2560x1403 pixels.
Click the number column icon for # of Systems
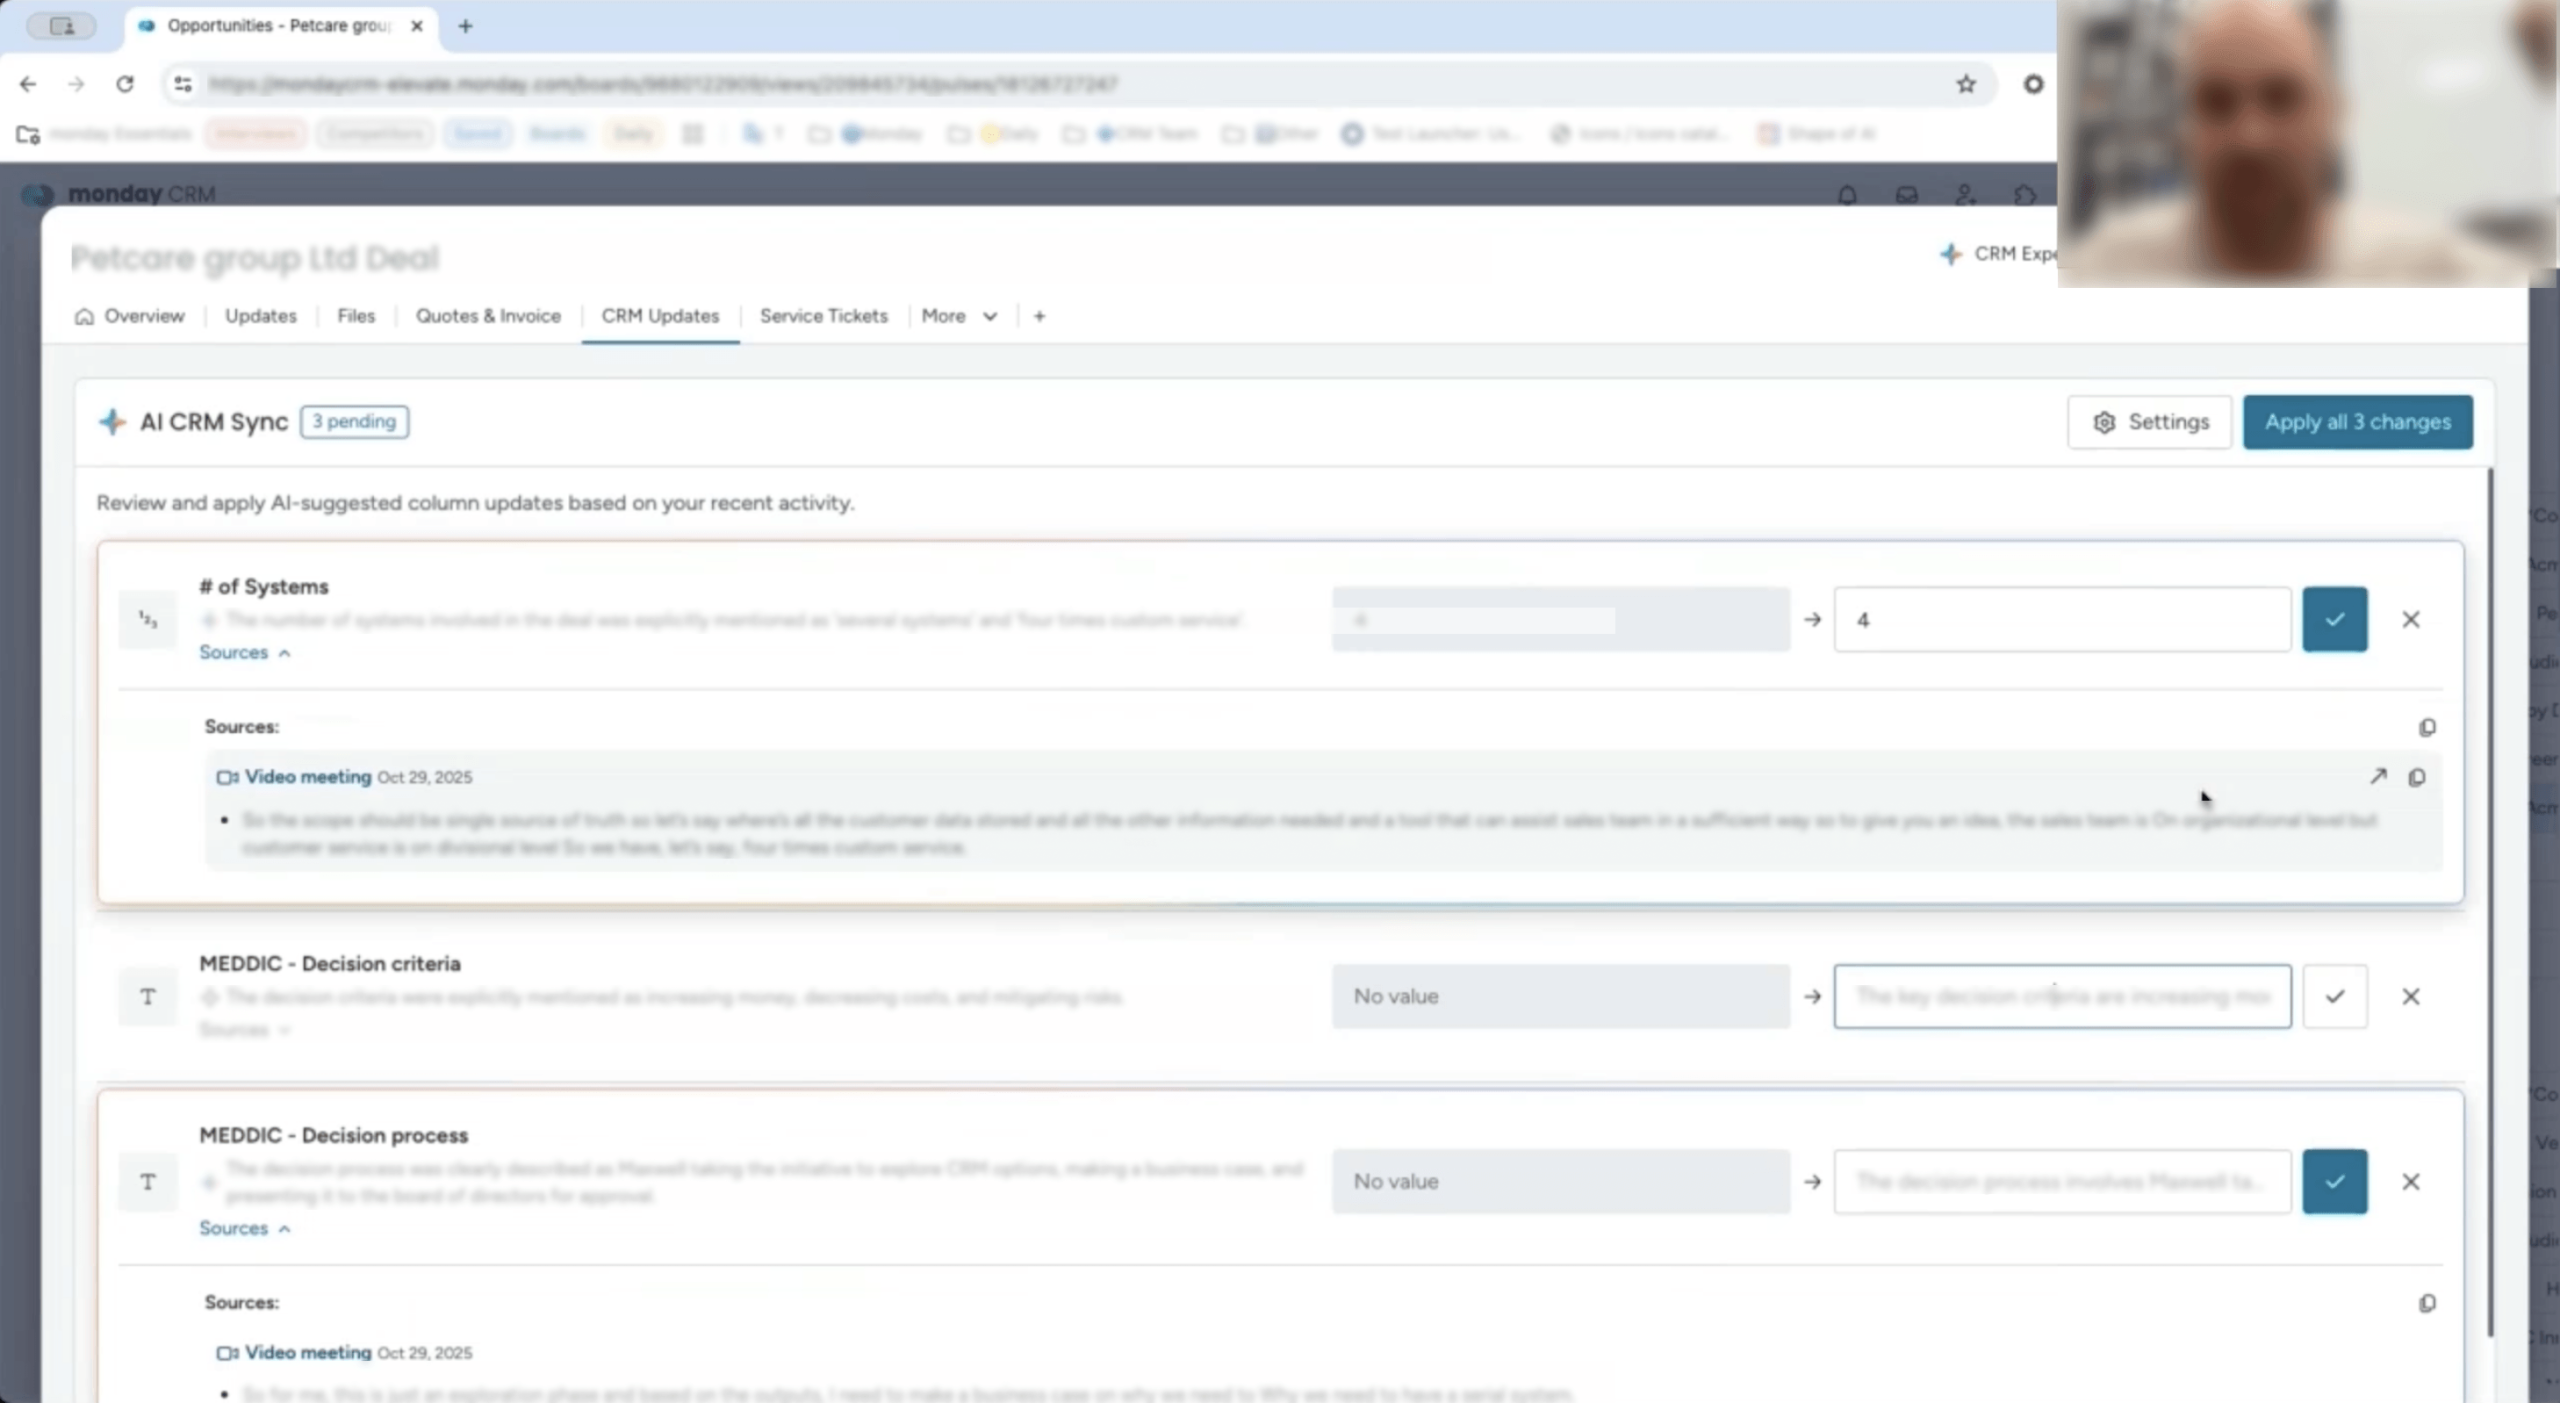click(148, 620)
